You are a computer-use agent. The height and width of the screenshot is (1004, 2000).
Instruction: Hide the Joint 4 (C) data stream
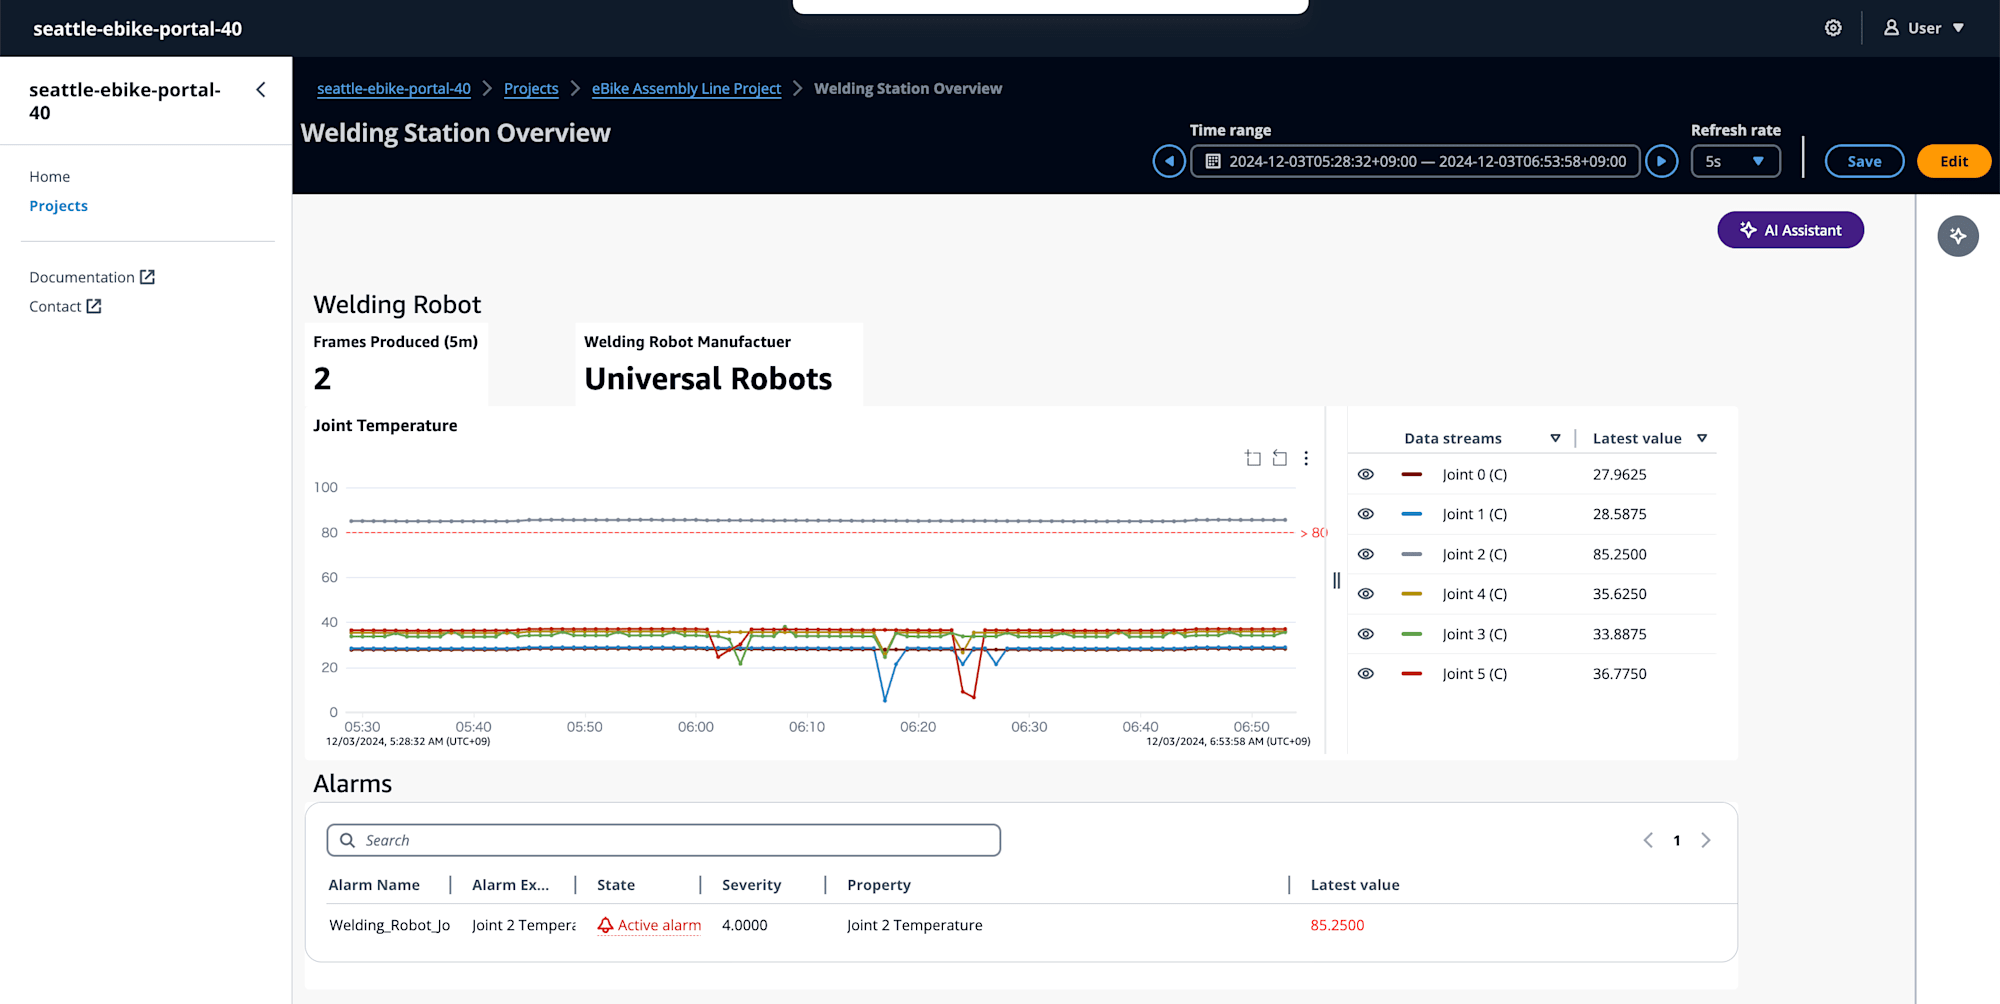pyautogui.click(x=1366, y=594)
